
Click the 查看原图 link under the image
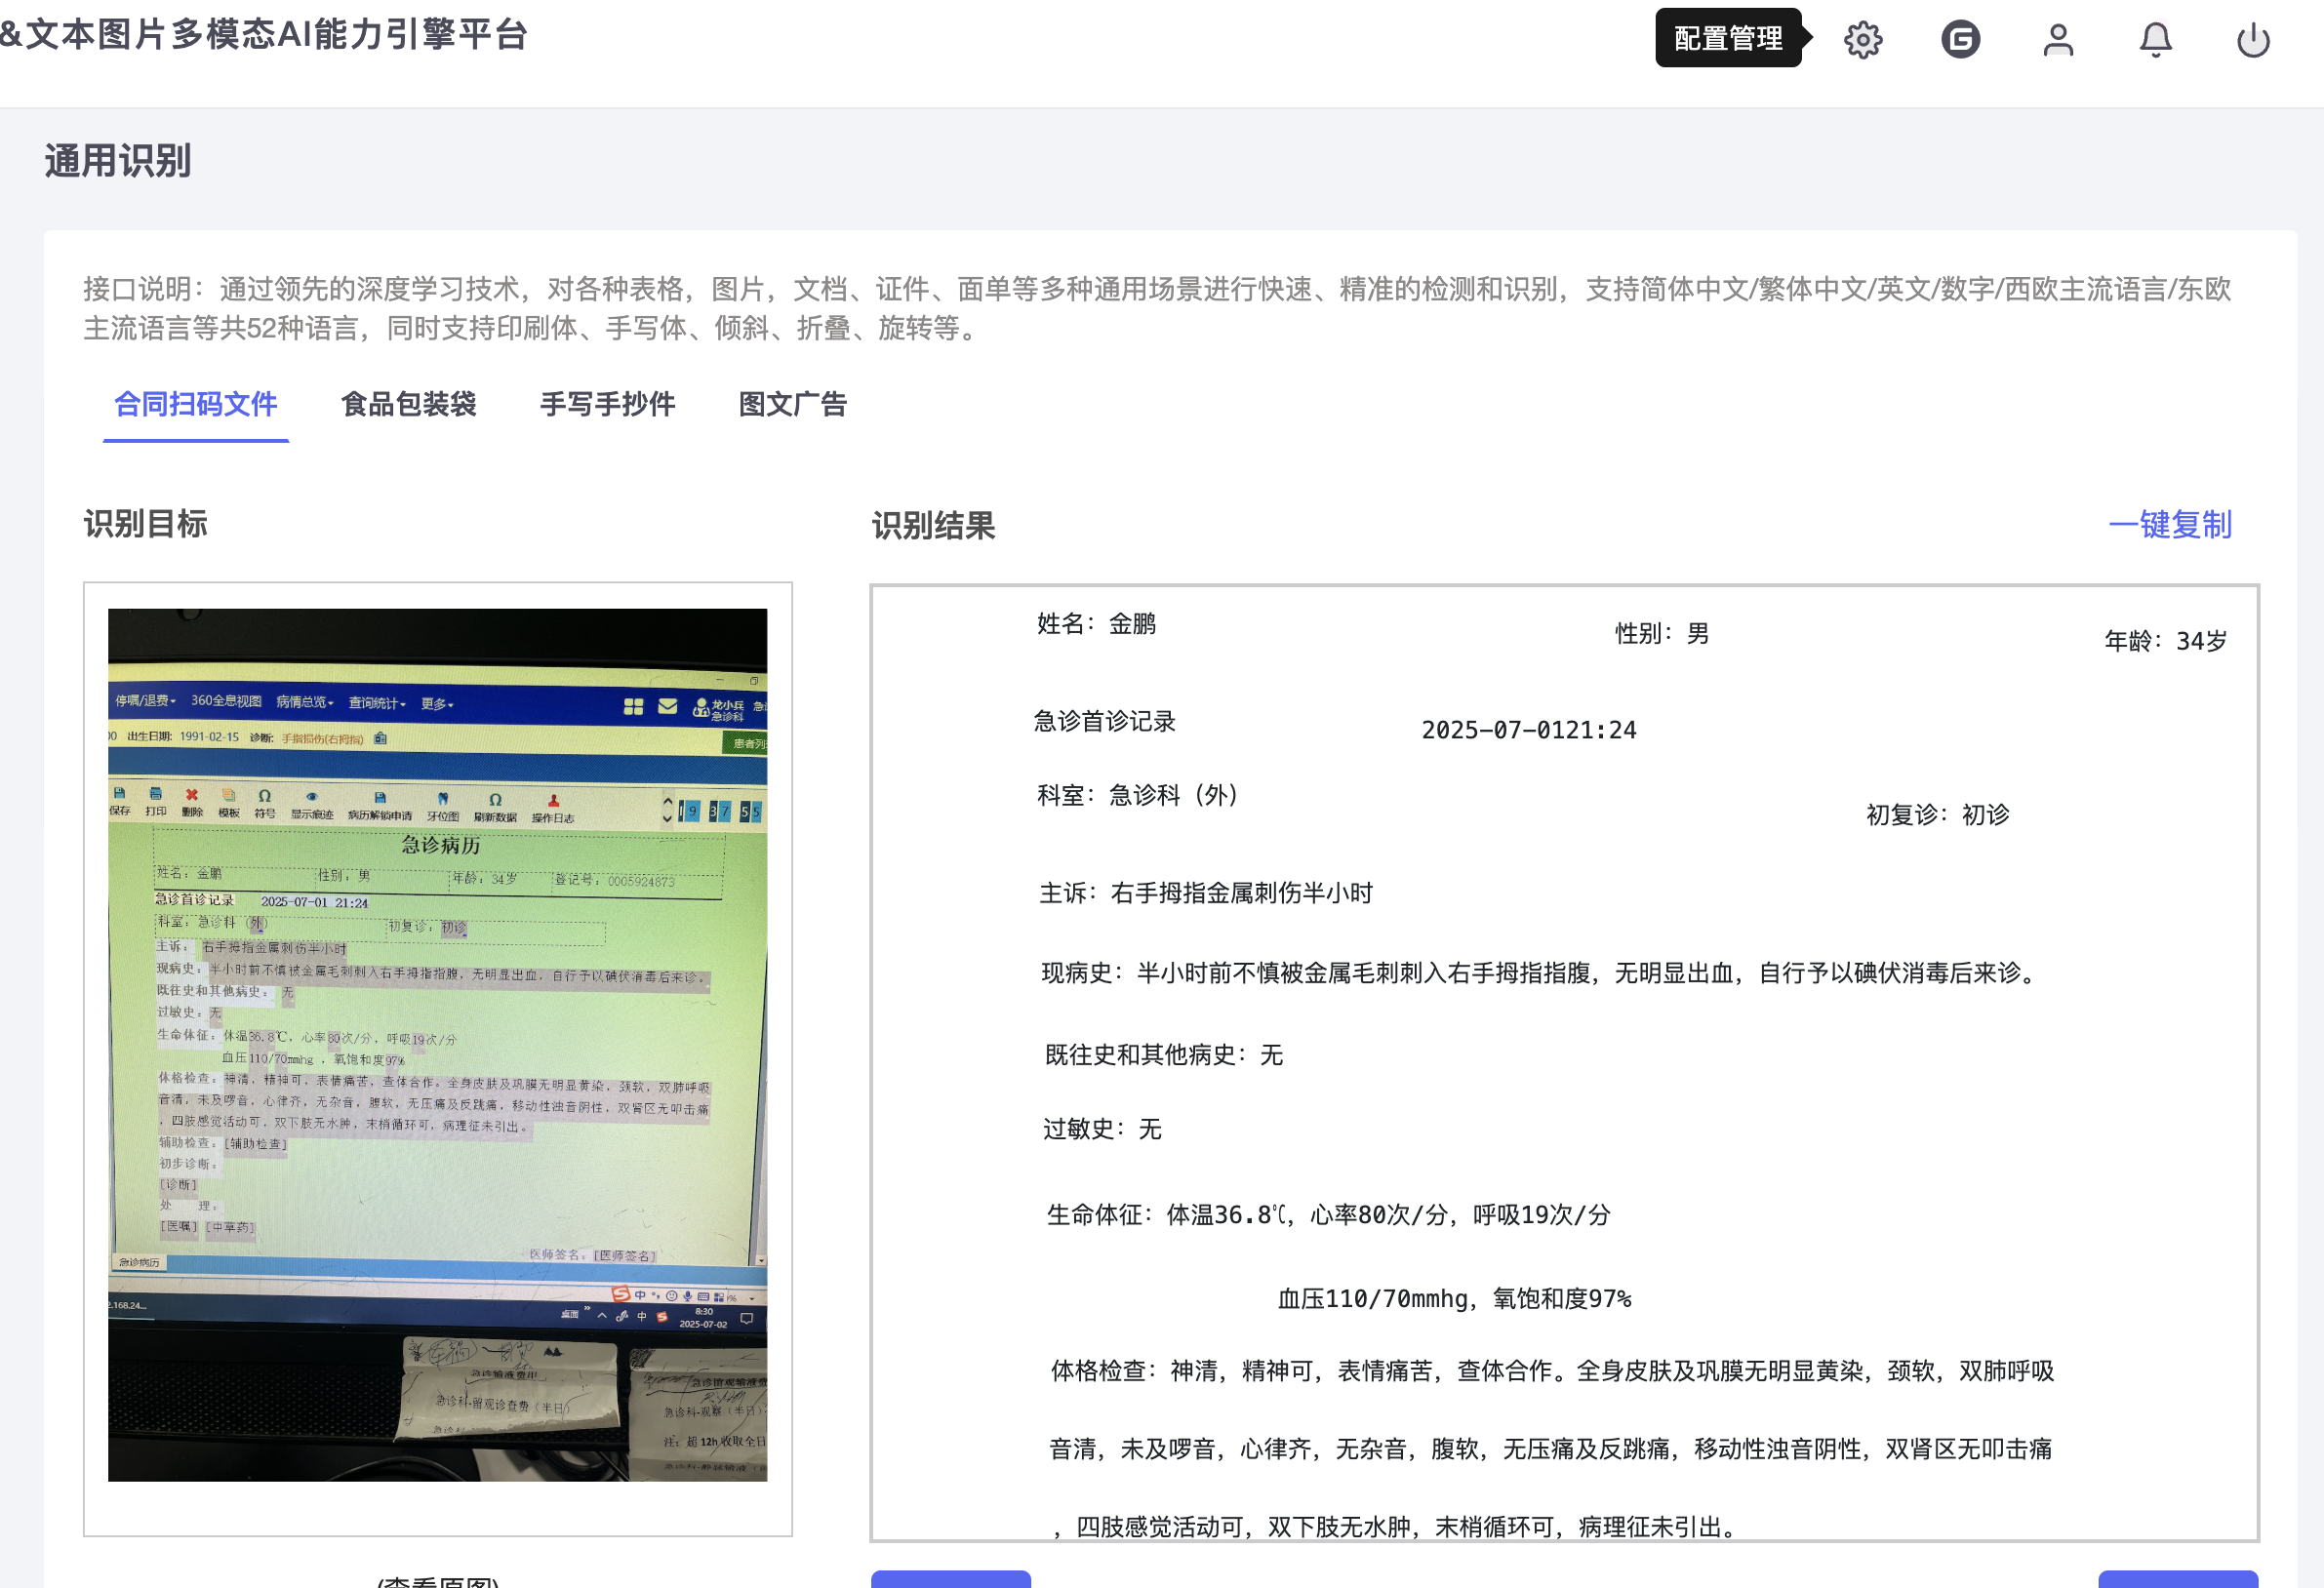click(437, 1580)
